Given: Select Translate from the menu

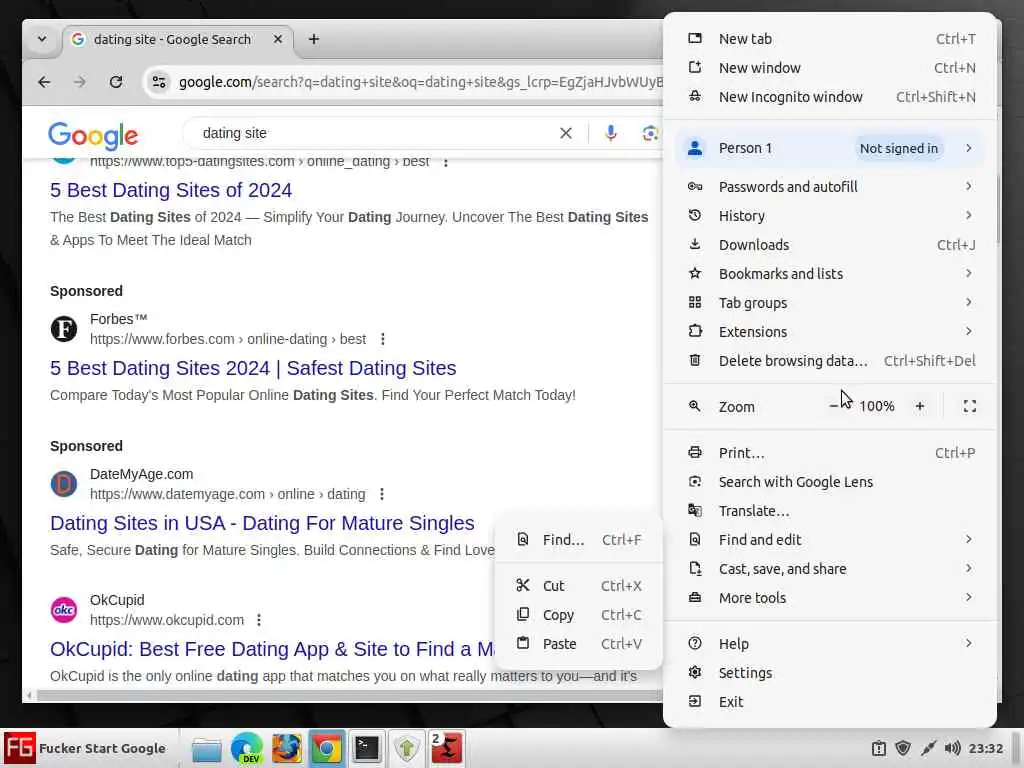Looking at the screenshot, I should tap(831, 511).
